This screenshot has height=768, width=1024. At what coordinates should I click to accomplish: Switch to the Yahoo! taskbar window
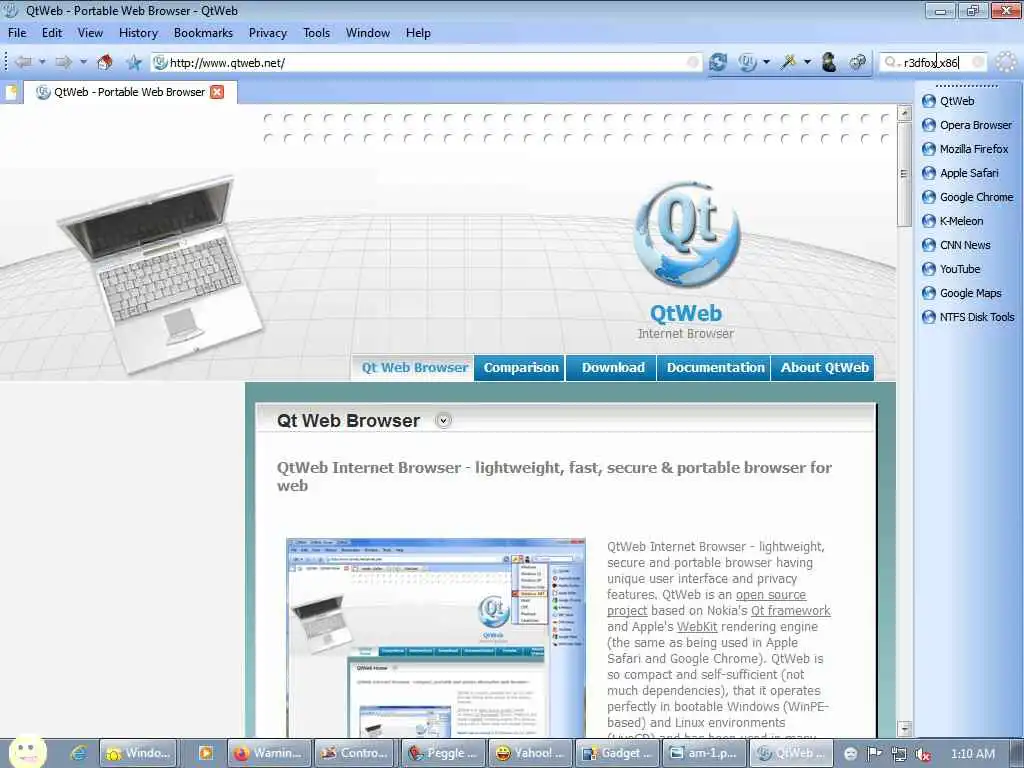click(530, 753)
